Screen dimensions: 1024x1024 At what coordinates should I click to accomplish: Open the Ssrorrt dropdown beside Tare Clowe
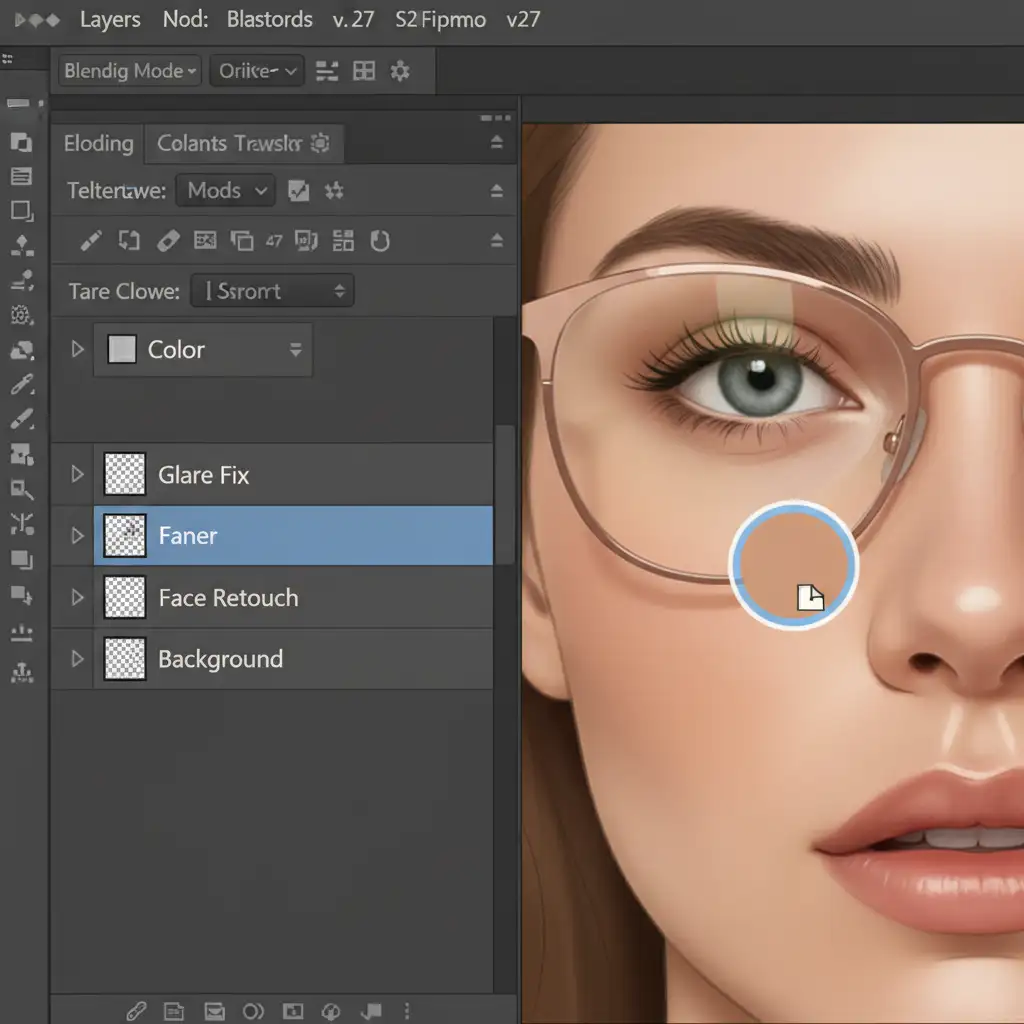click(272, 291)
